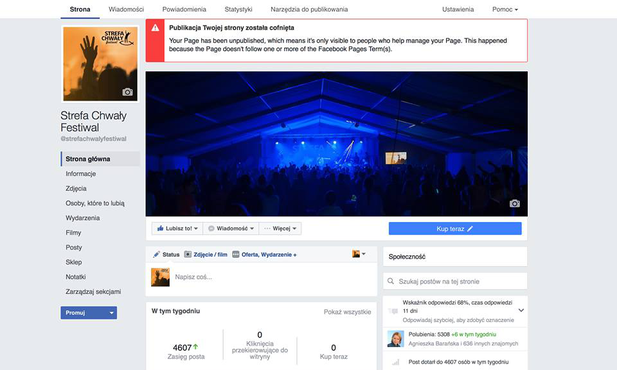Switch to the Strona tab

[80, 9]
